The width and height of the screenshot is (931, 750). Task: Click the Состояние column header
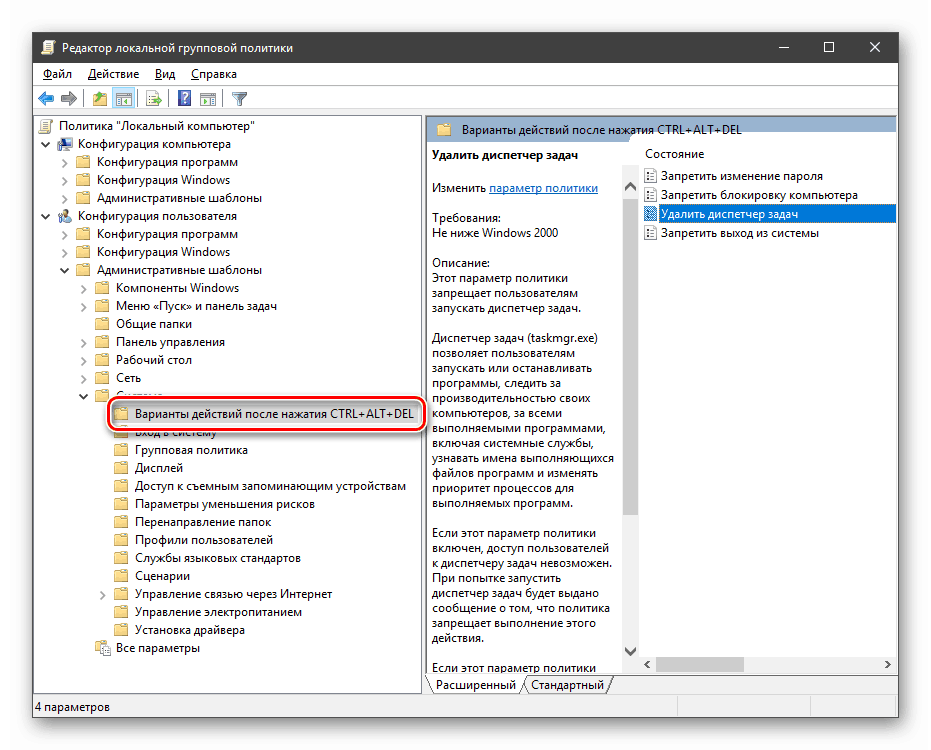[674, 154]
